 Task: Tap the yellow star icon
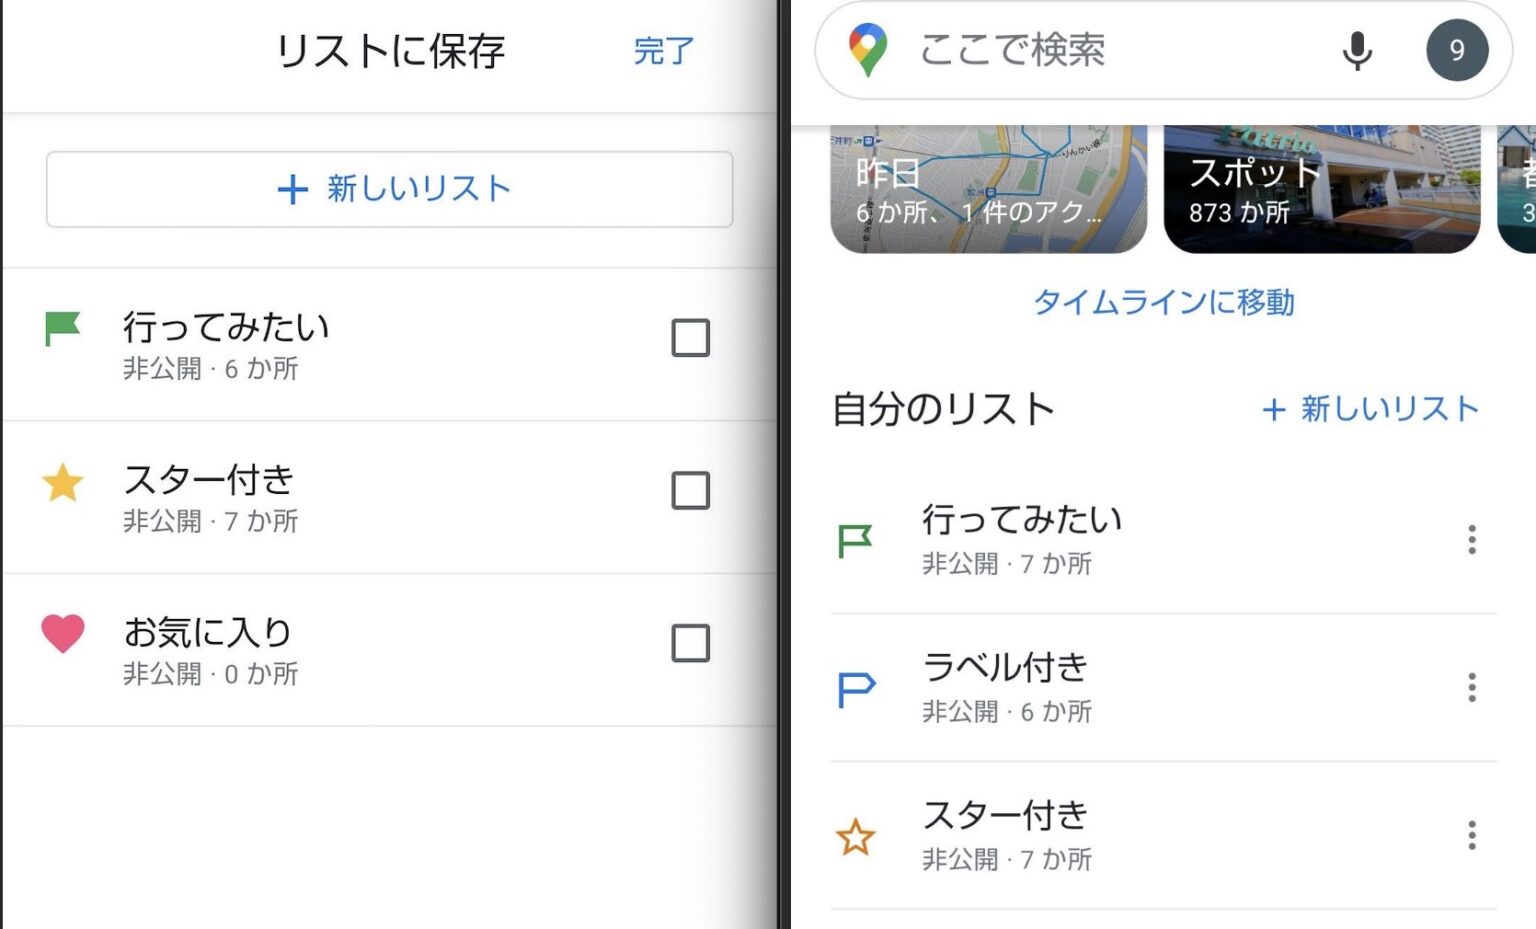point(63,483)
